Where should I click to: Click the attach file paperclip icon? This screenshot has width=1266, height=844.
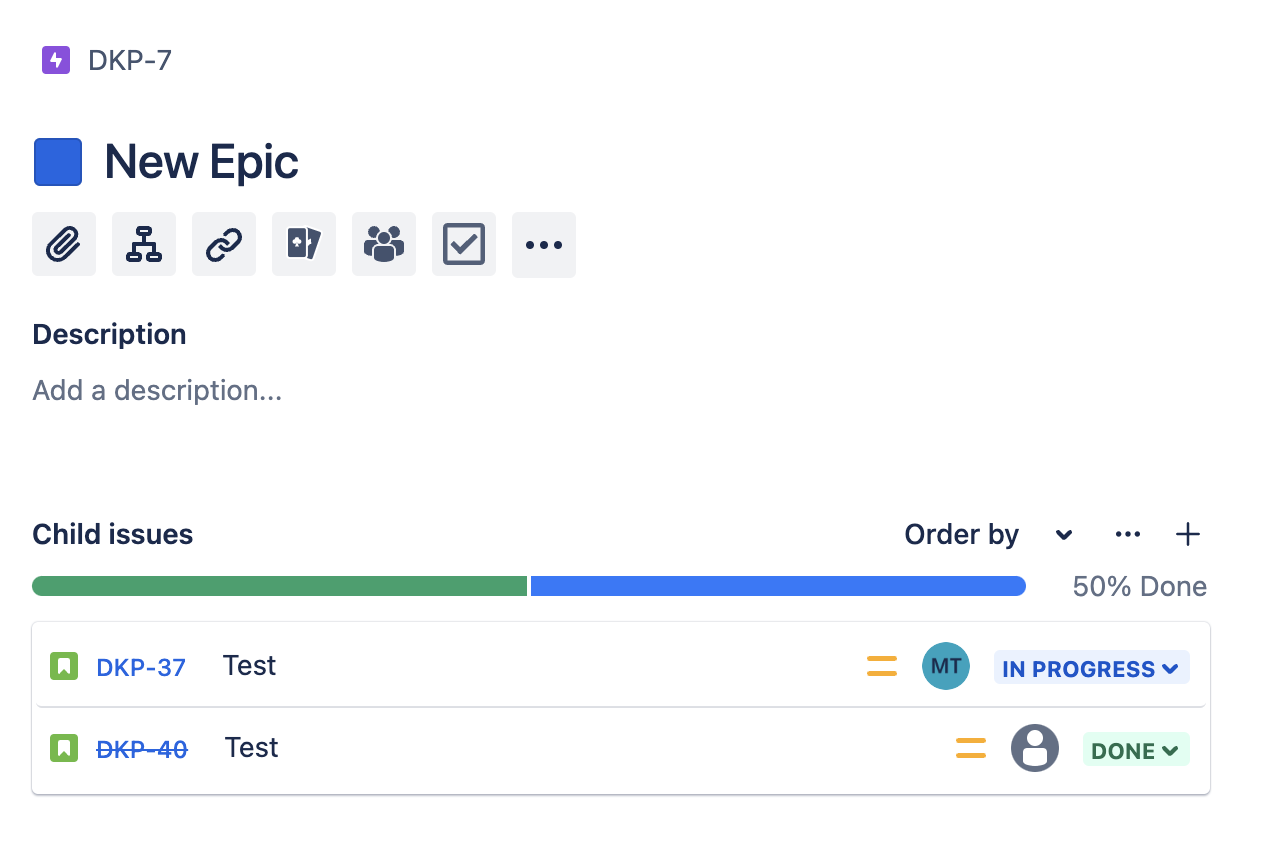click(63, 244)
